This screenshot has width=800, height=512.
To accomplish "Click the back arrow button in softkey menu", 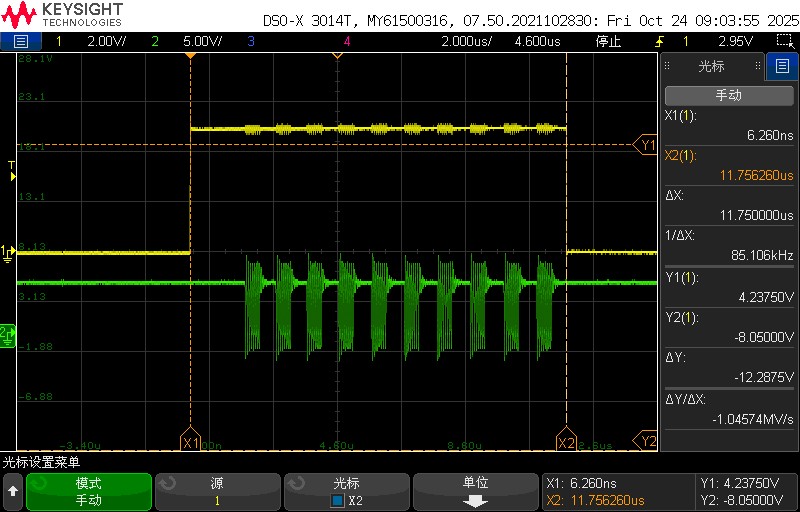I will pyautogui.click(x=13, y=491).
